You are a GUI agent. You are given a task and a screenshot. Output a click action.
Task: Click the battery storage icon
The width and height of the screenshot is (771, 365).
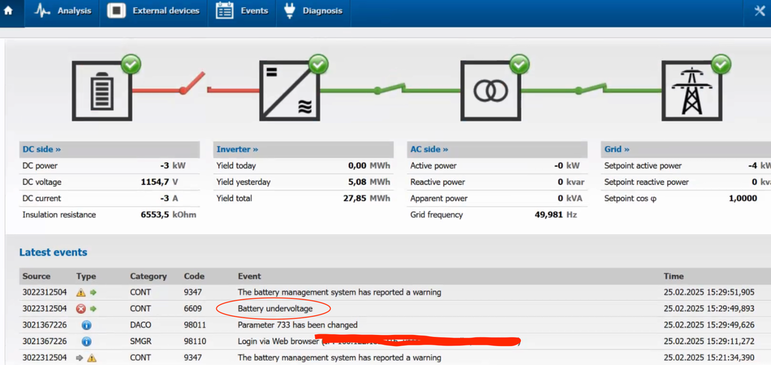point(102,91)
